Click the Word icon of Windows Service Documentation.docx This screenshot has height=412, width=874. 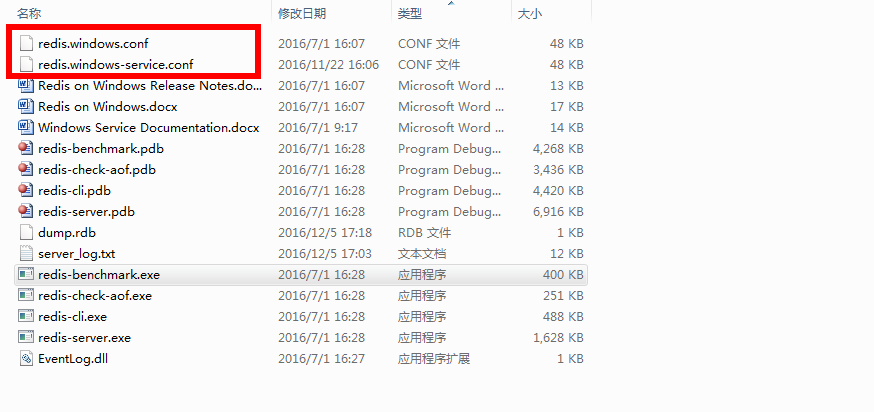pyautogui.click(x=26, y=128)
